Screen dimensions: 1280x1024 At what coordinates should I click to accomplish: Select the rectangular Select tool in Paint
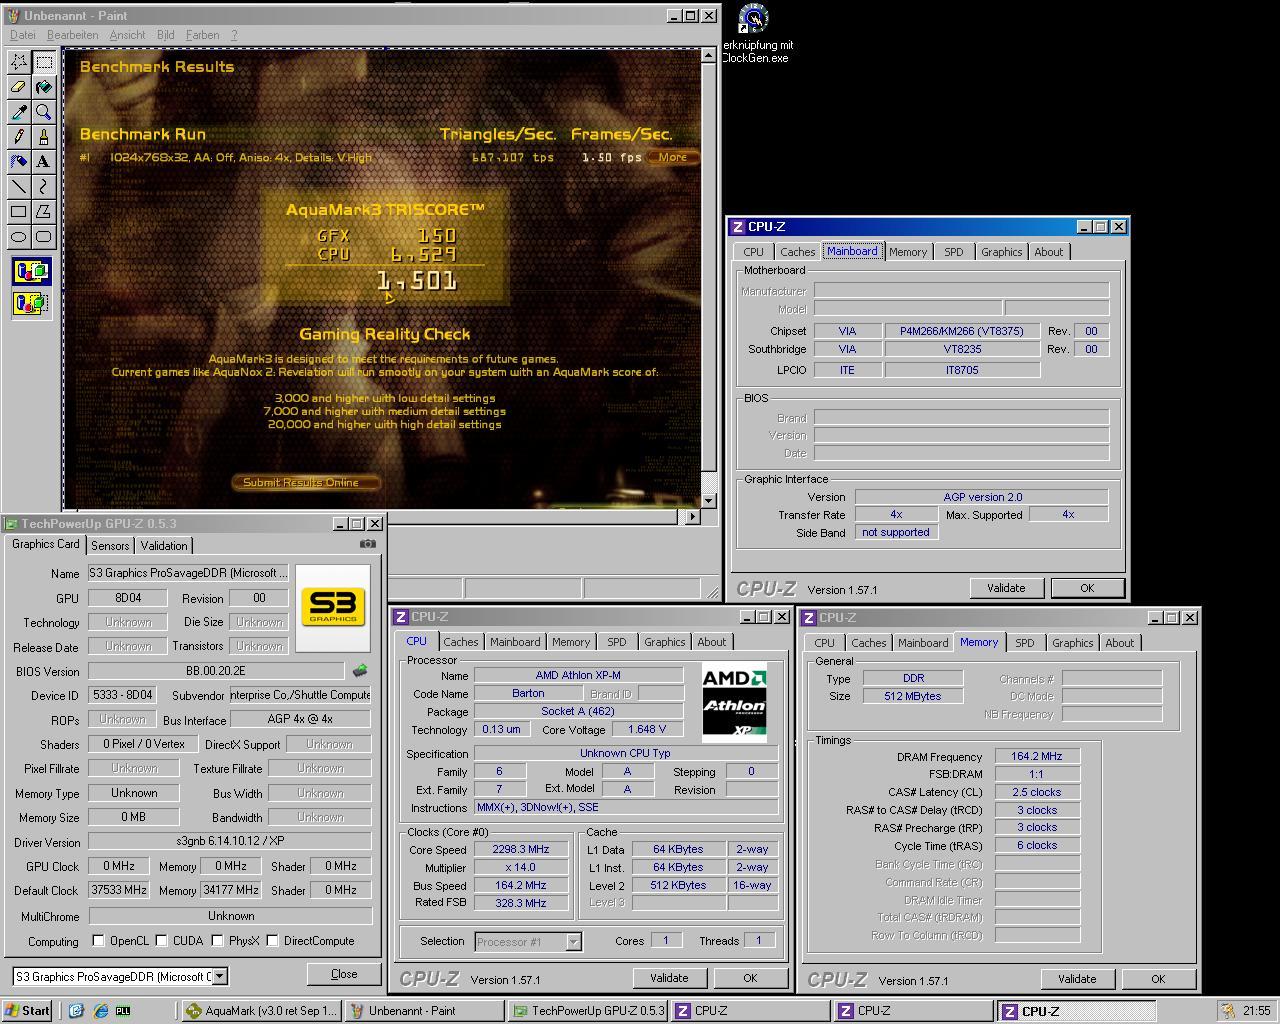(x=44, y=62)
